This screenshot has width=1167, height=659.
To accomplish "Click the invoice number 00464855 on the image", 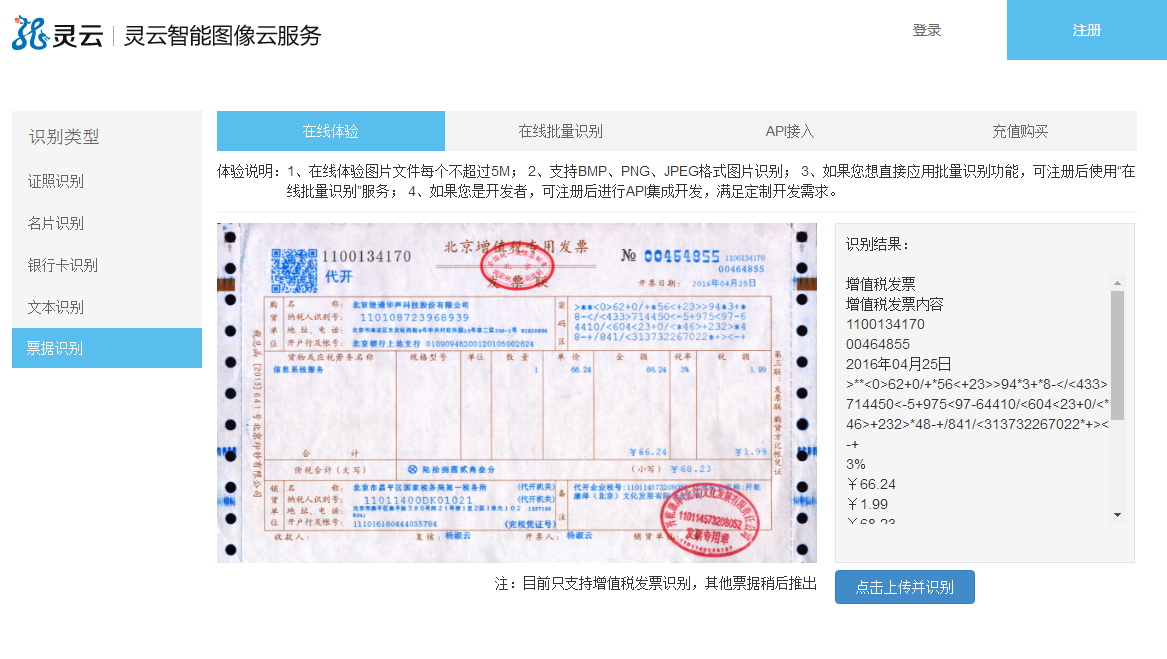I will 681,256.
